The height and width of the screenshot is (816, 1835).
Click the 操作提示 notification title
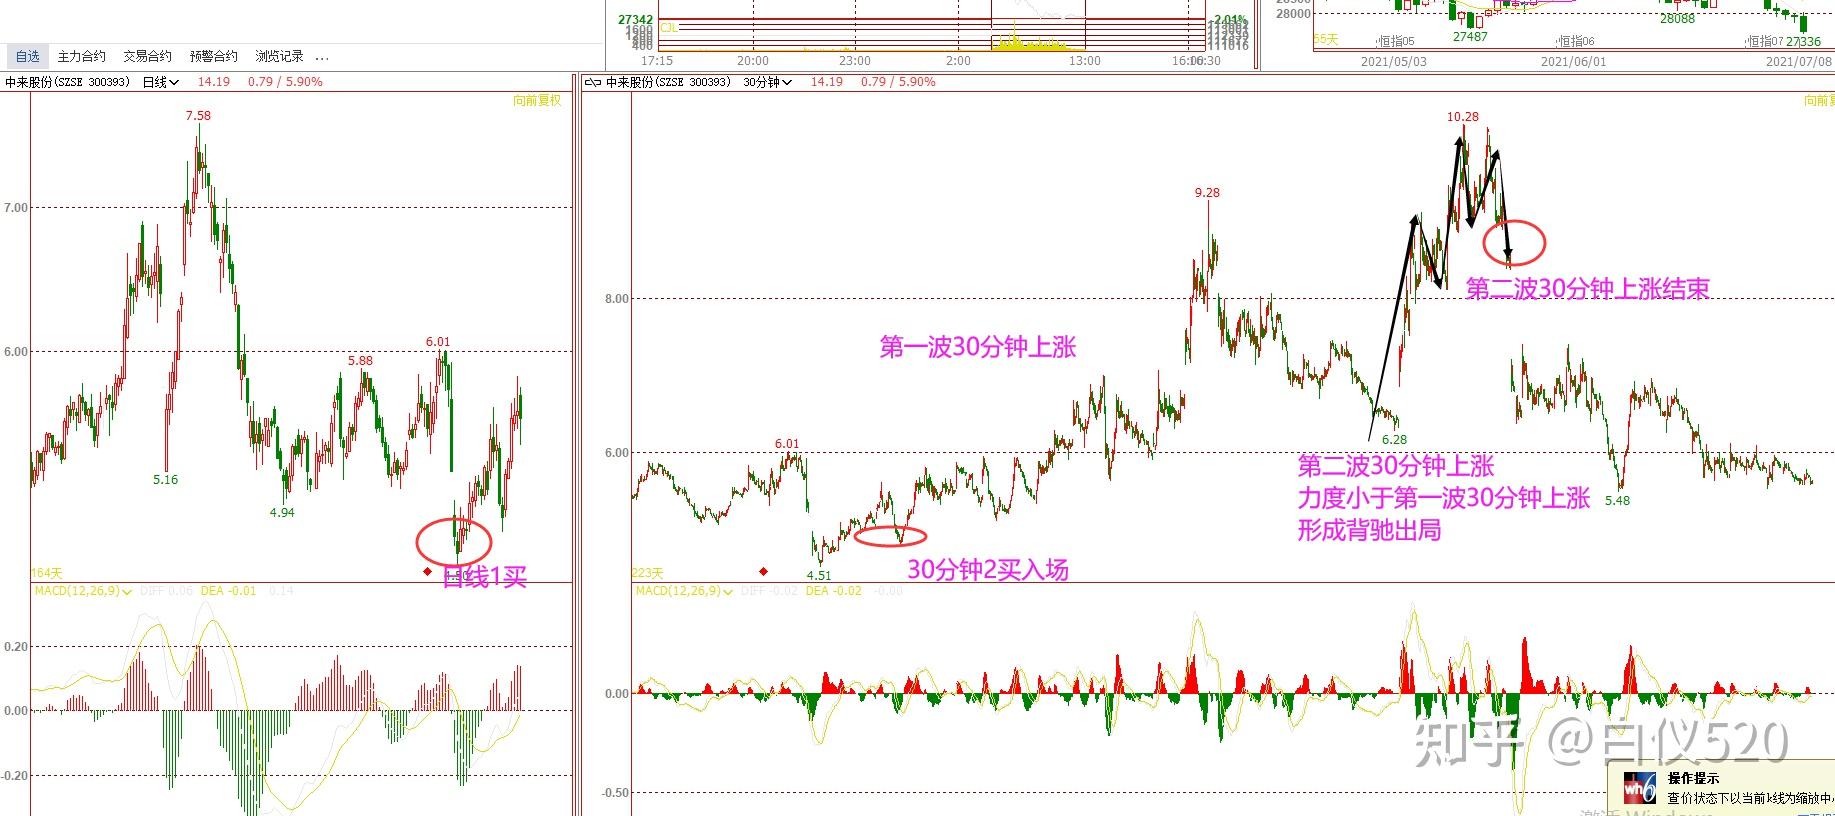1693,778
